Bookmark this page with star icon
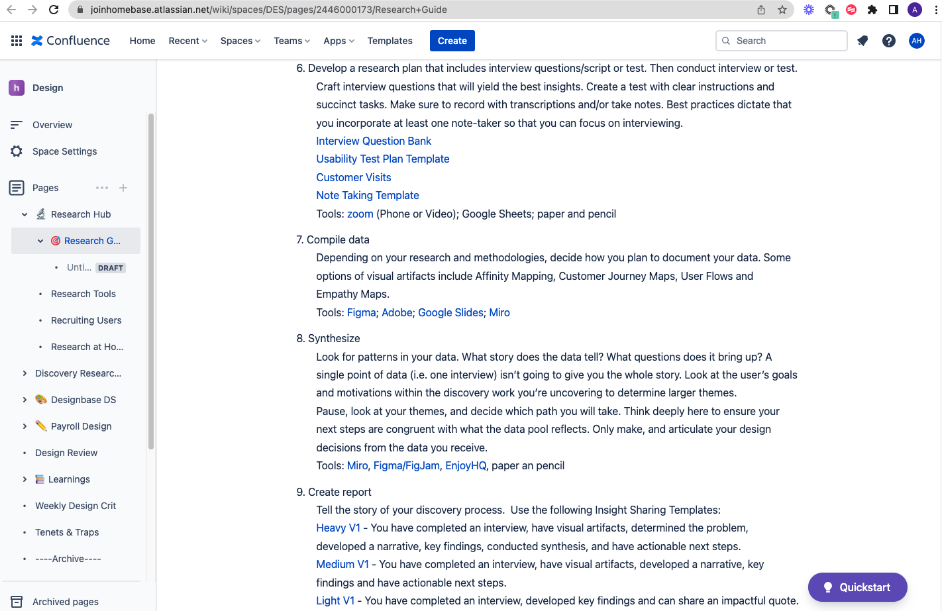 coord(782,10)
